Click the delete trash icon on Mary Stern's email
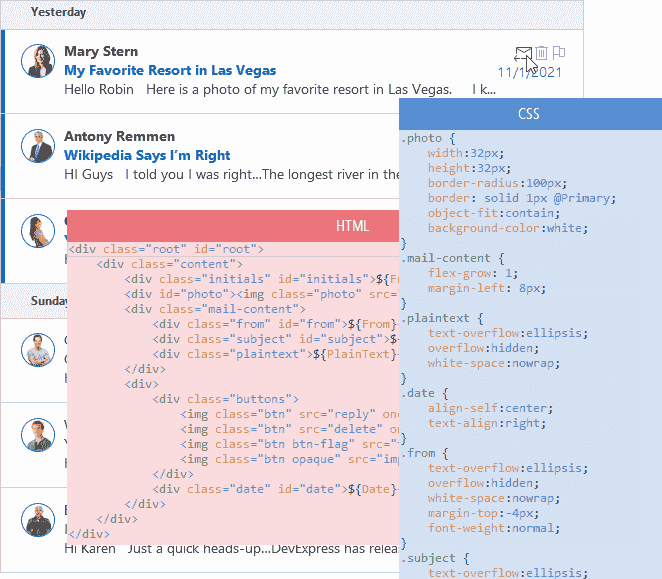Viewport: 662px width, 579px height. coord(541,53)
